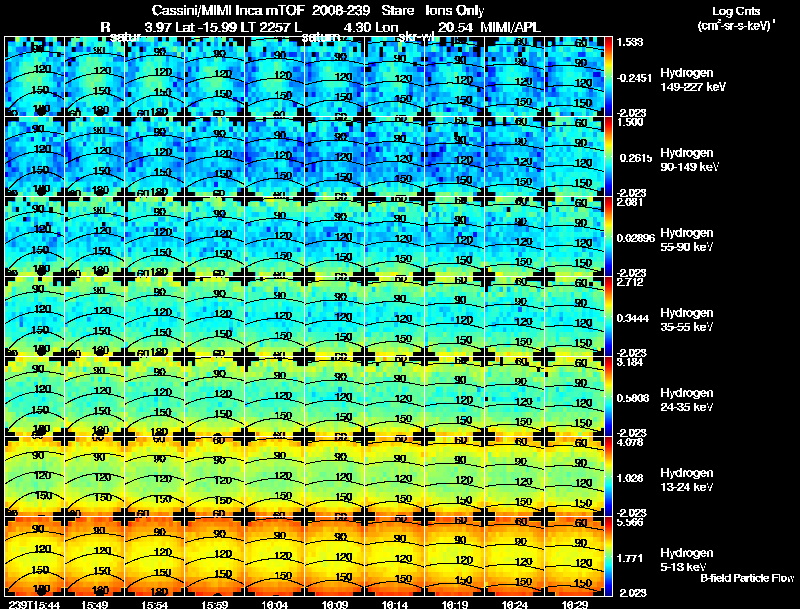Click the time axis label "15:49"

(94, 604)
